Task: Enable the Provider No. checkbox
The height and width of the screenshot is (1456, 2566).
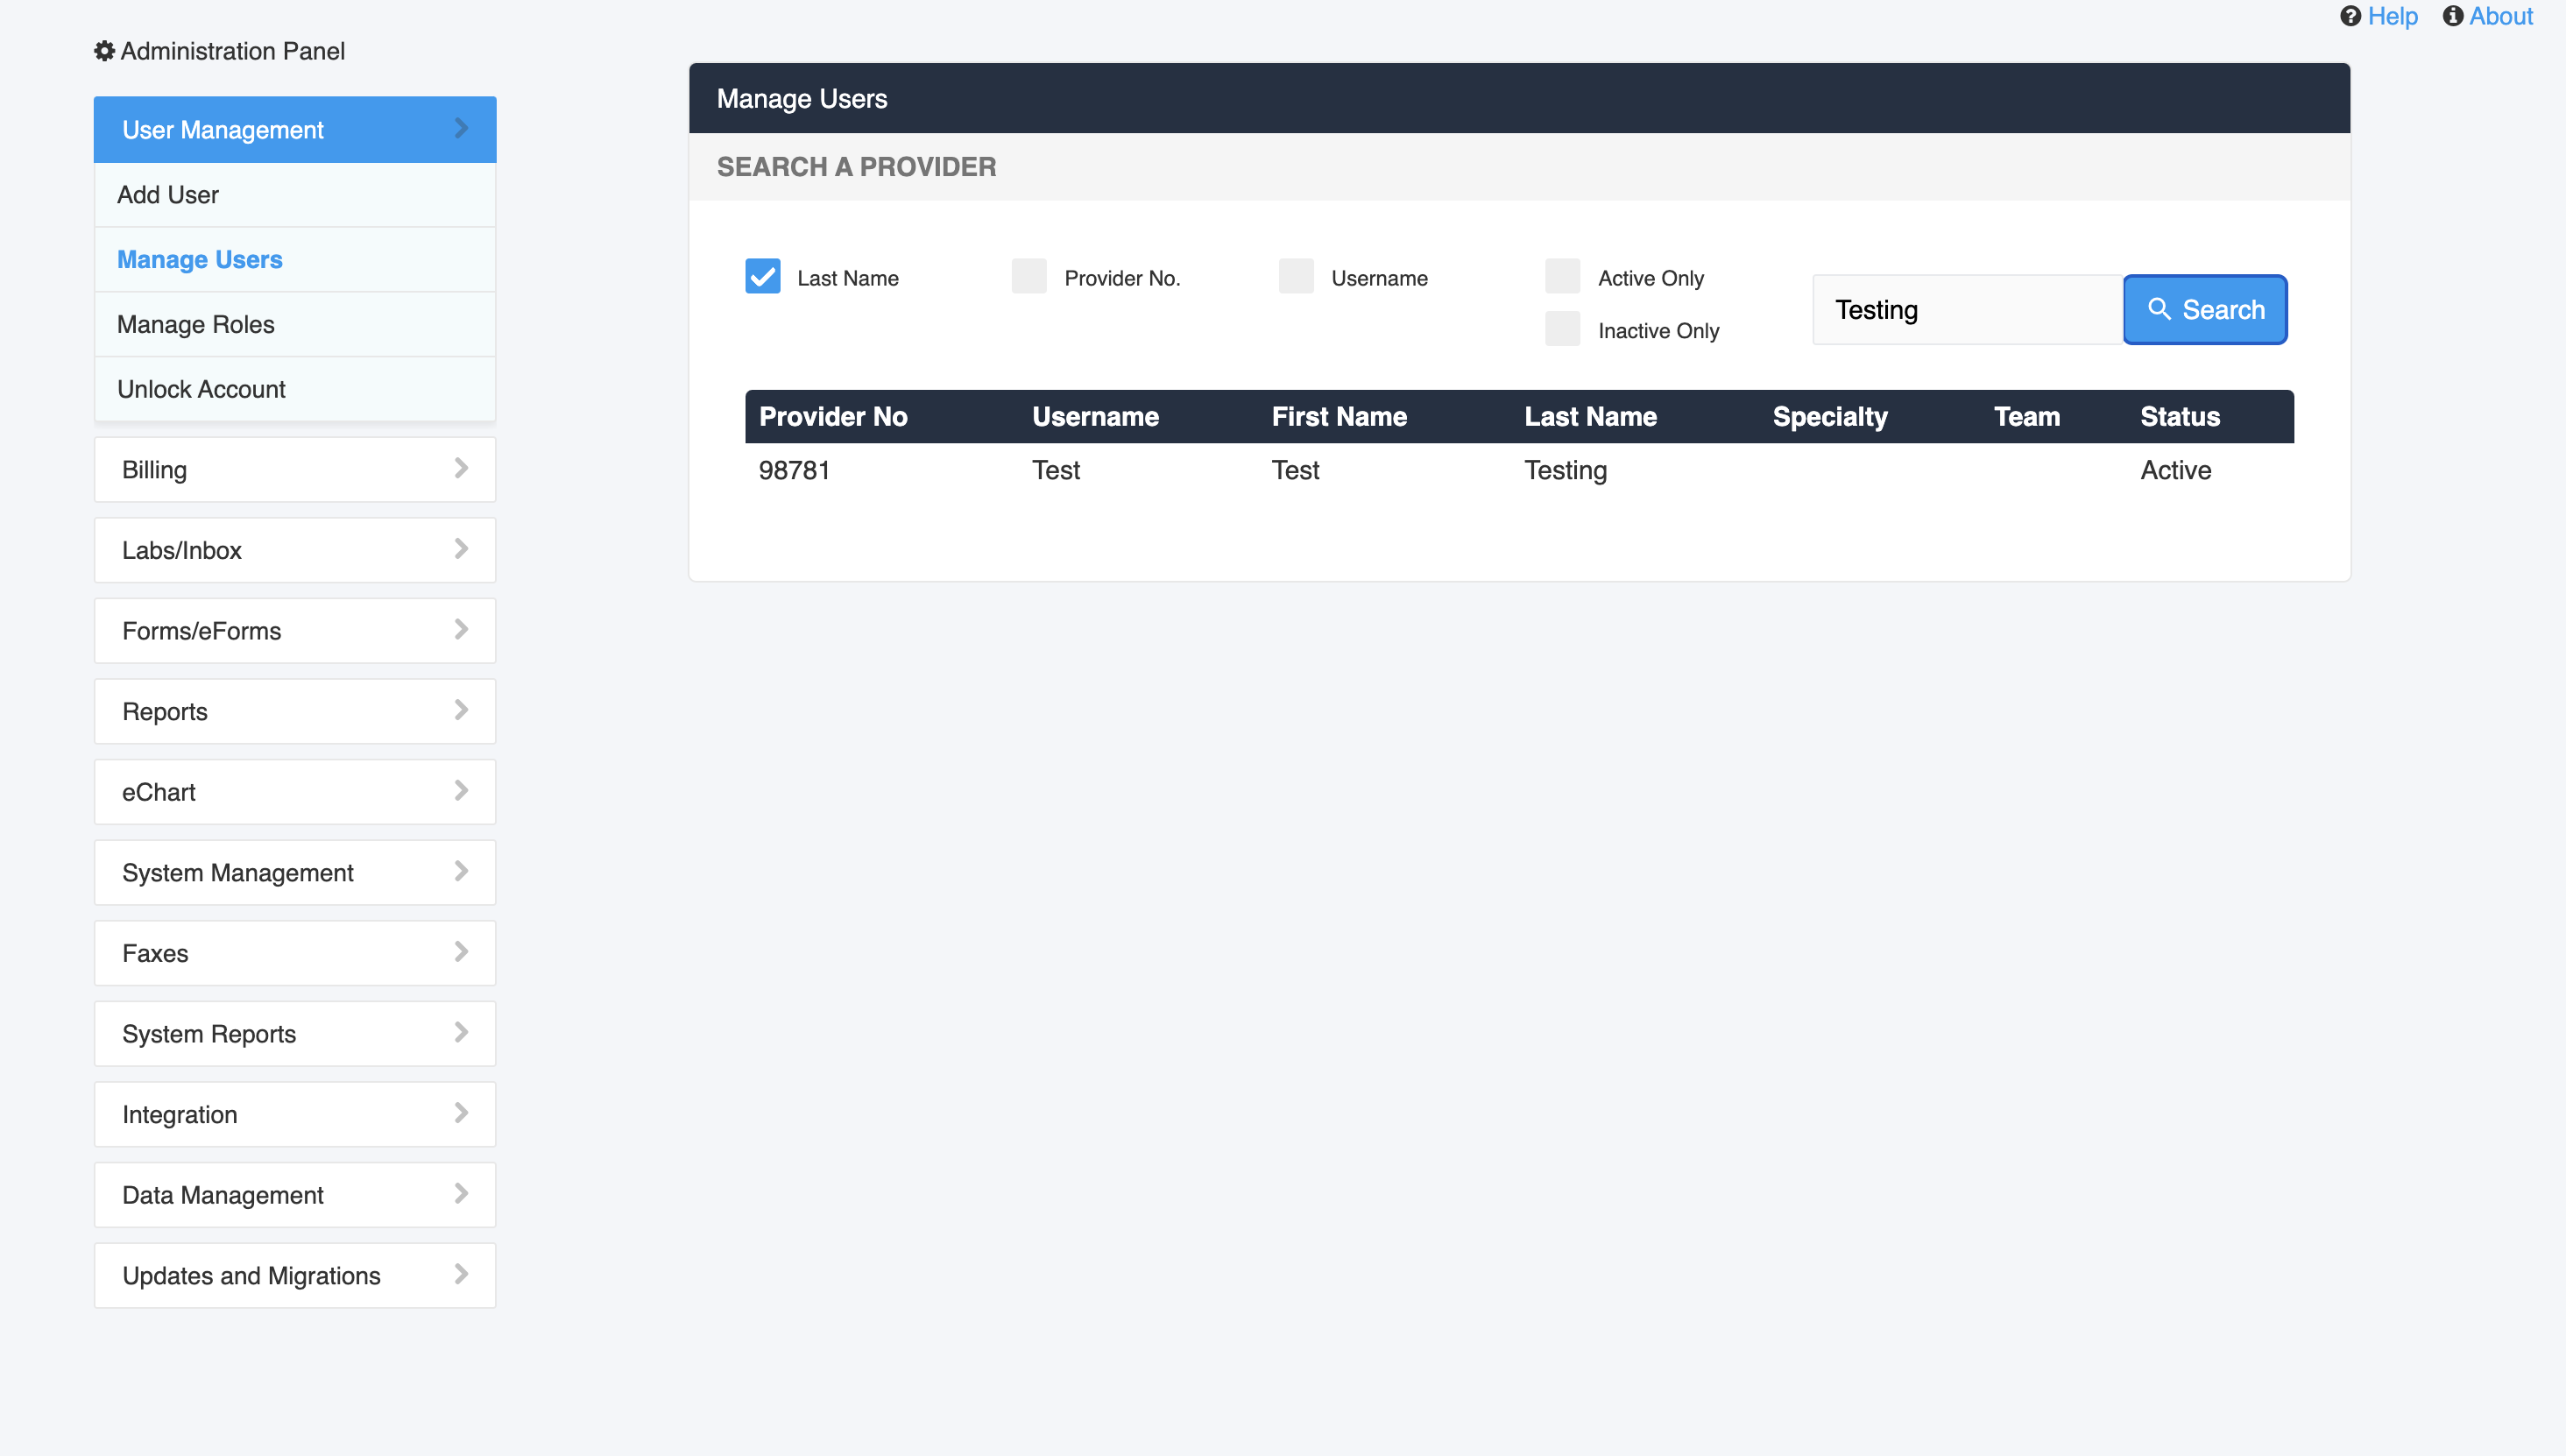Action: click(x=1029, y=276)
